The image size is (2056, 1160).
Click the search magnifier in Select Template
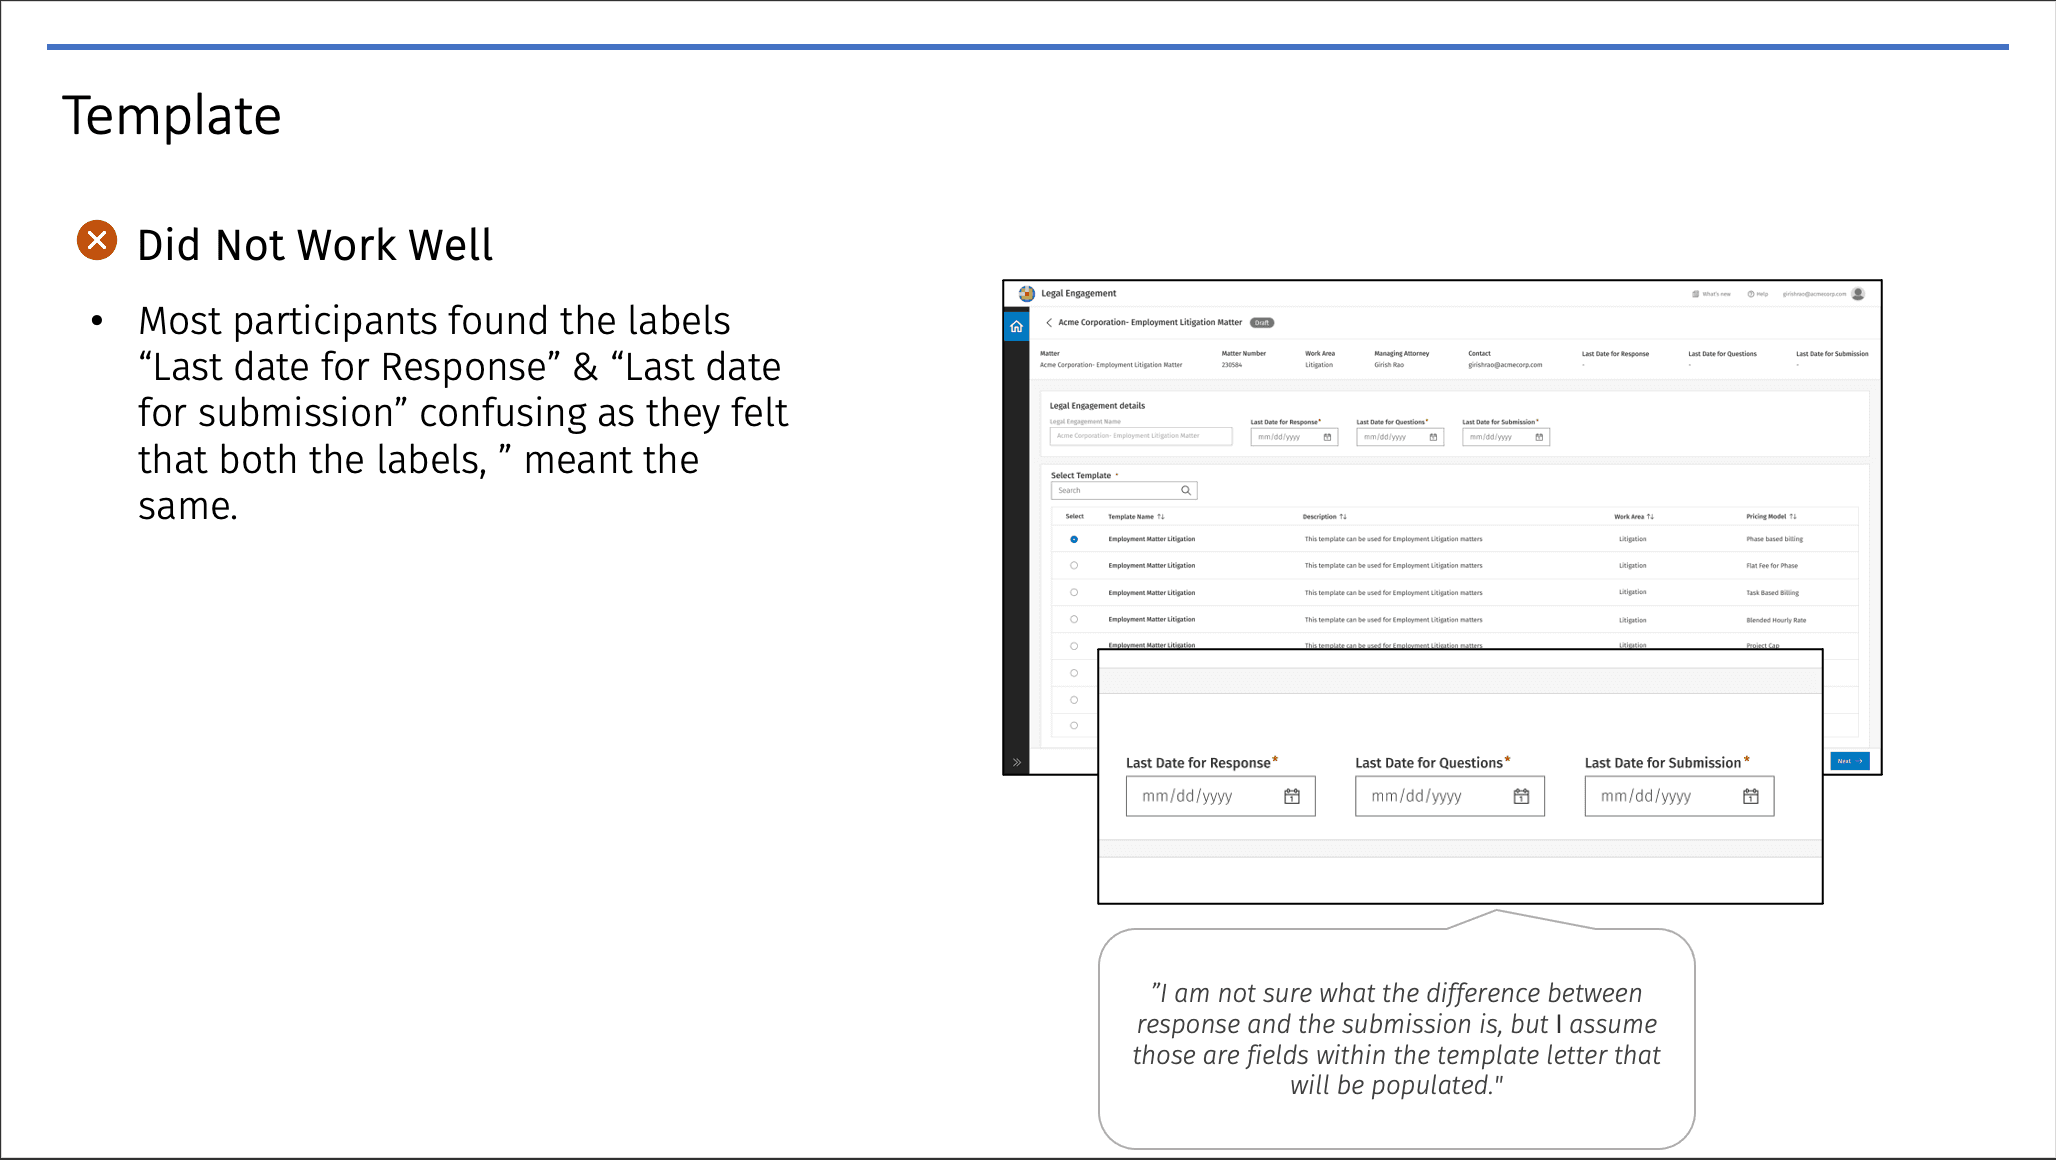tap(1186, 490)
